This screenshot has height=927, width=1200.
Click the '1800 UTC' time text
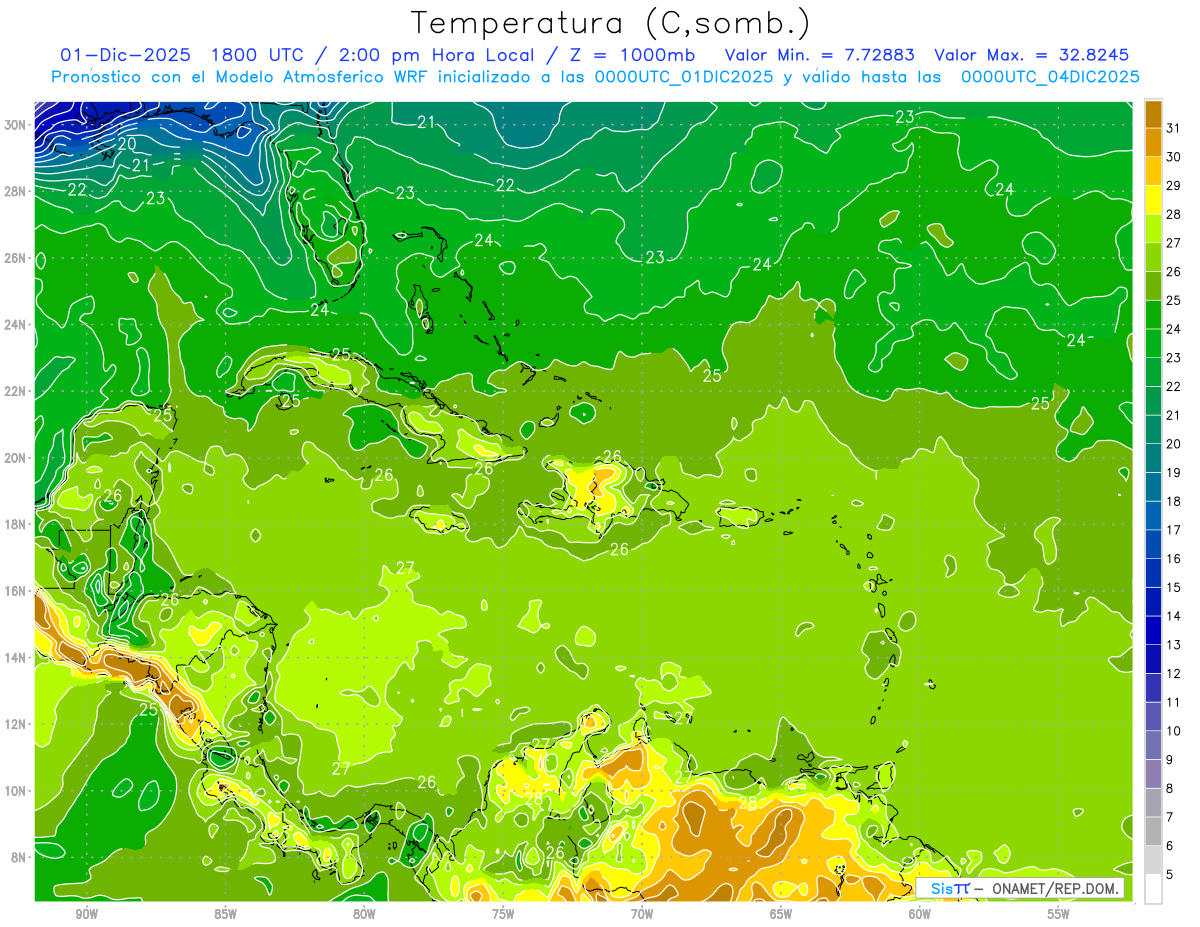261,55
